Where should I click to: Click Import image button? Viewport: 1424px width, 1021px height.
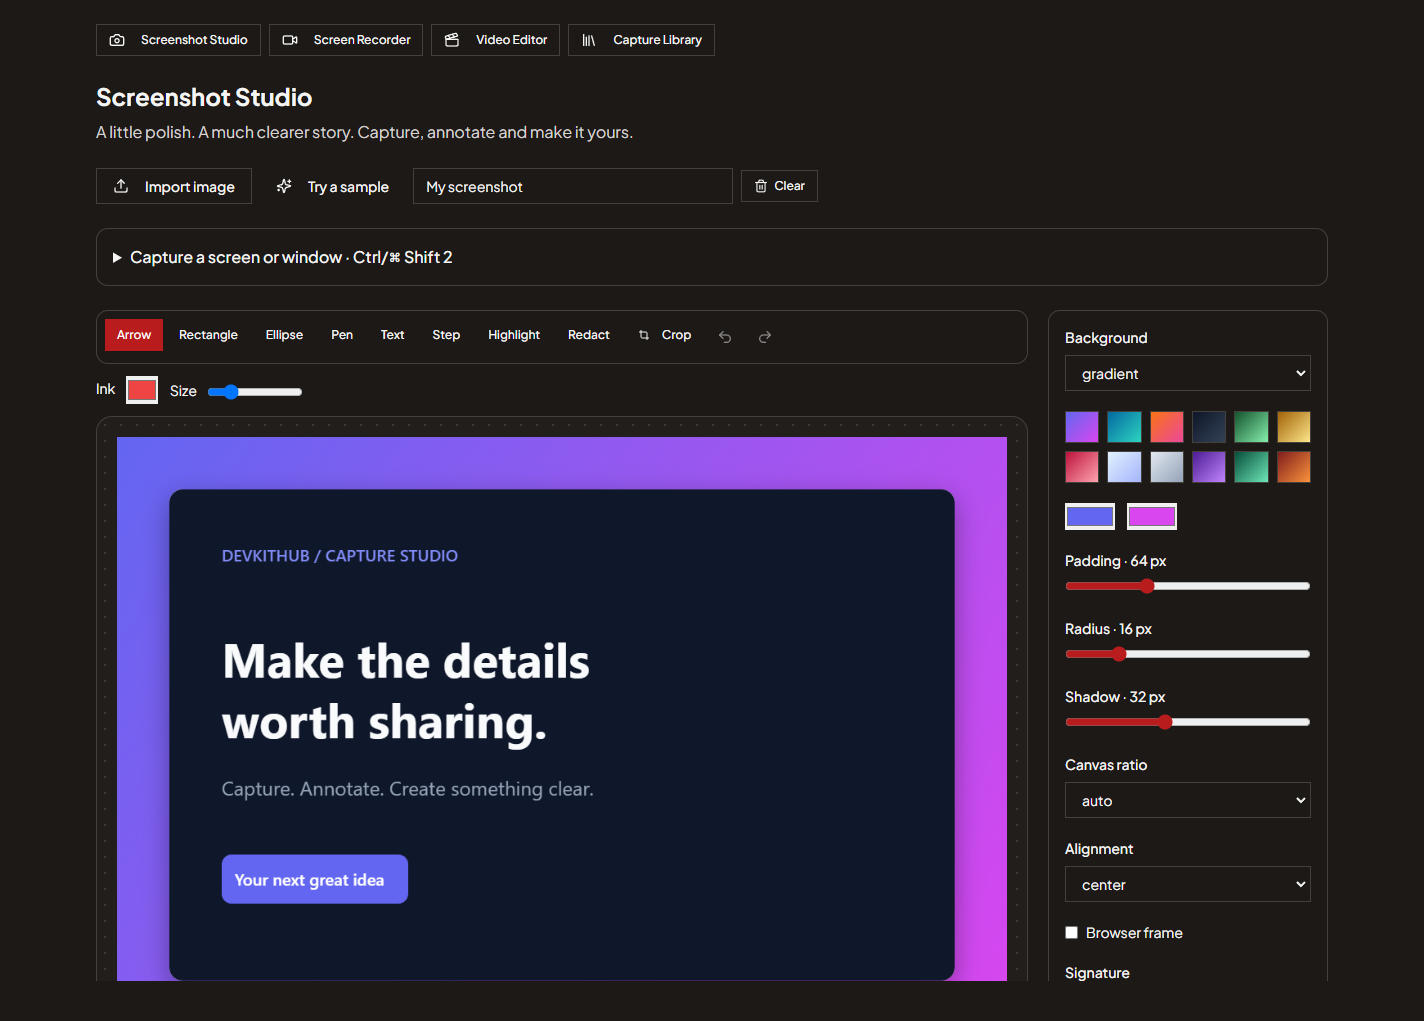[x=174, y=186]
